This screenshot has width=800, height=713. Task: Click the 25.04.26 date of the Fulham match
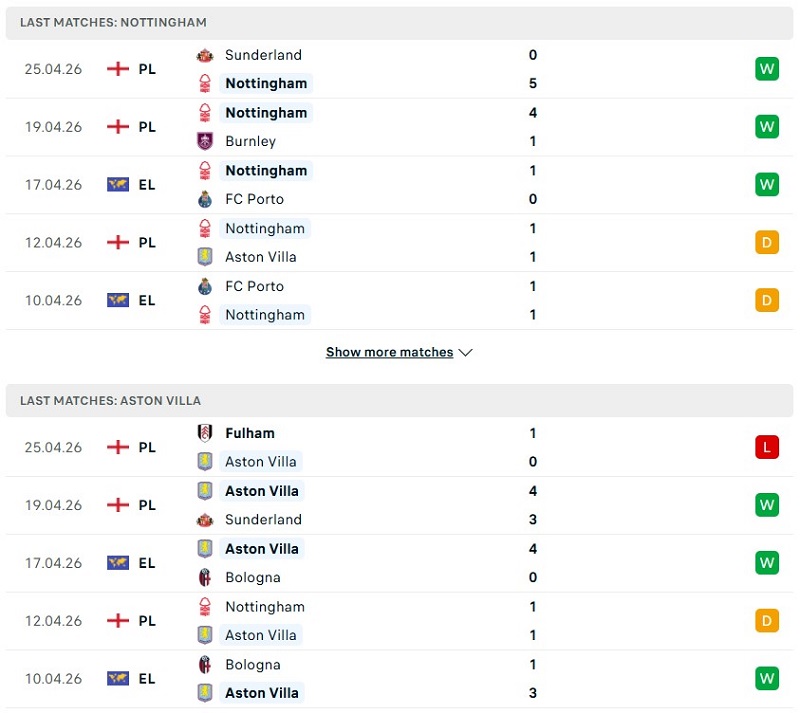53,447
